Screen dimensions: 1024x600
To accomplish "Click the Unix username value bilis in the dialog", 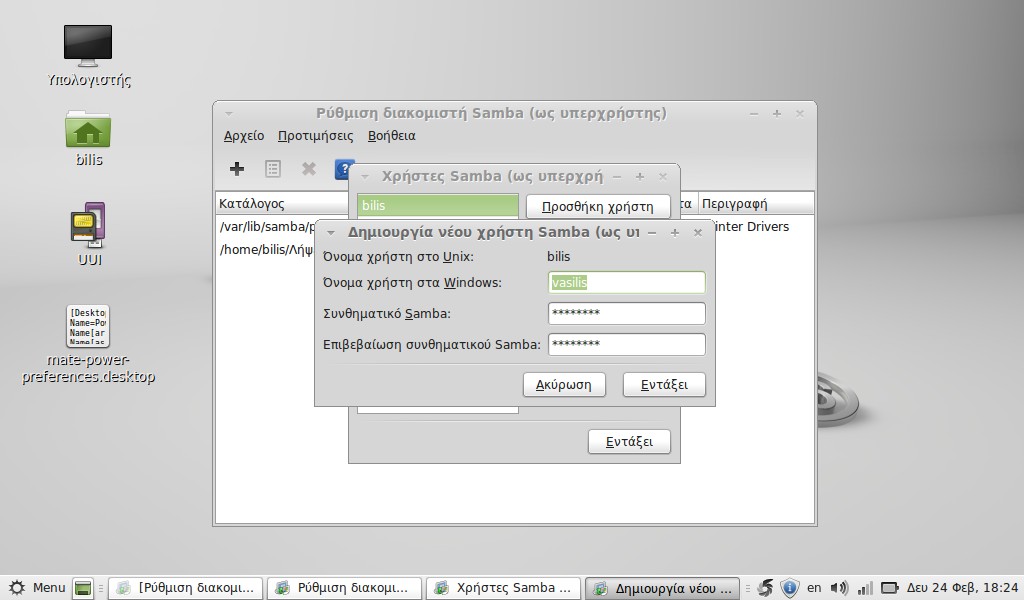I will pos(559,257).
